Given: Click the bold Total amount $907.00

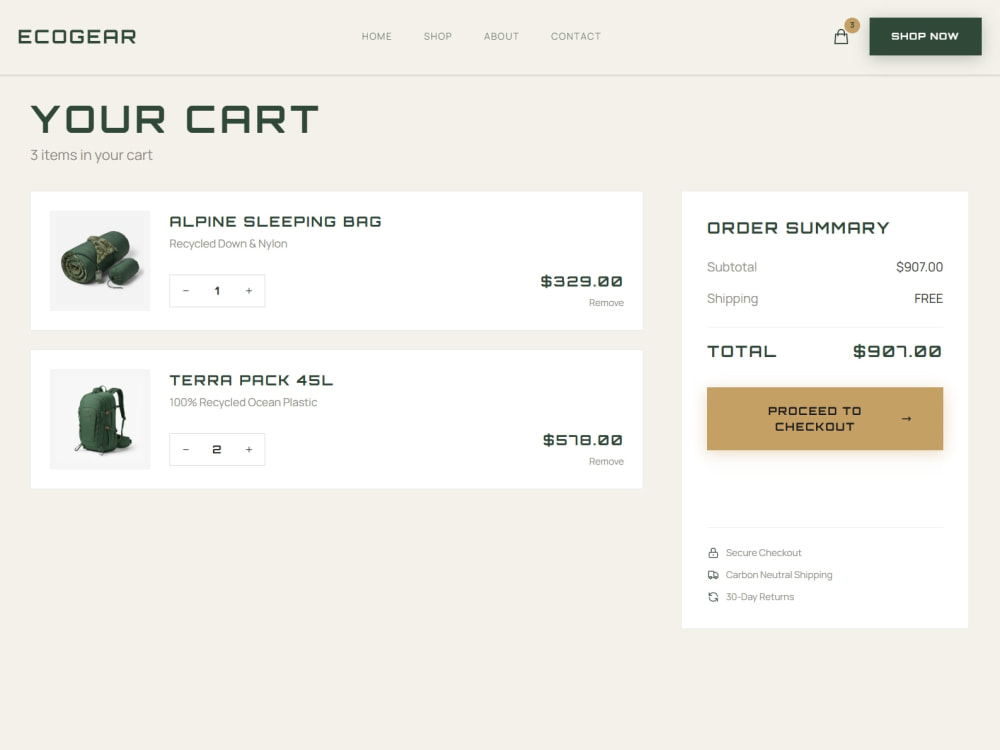Looking at the screenshot, I should pos(897,351).
